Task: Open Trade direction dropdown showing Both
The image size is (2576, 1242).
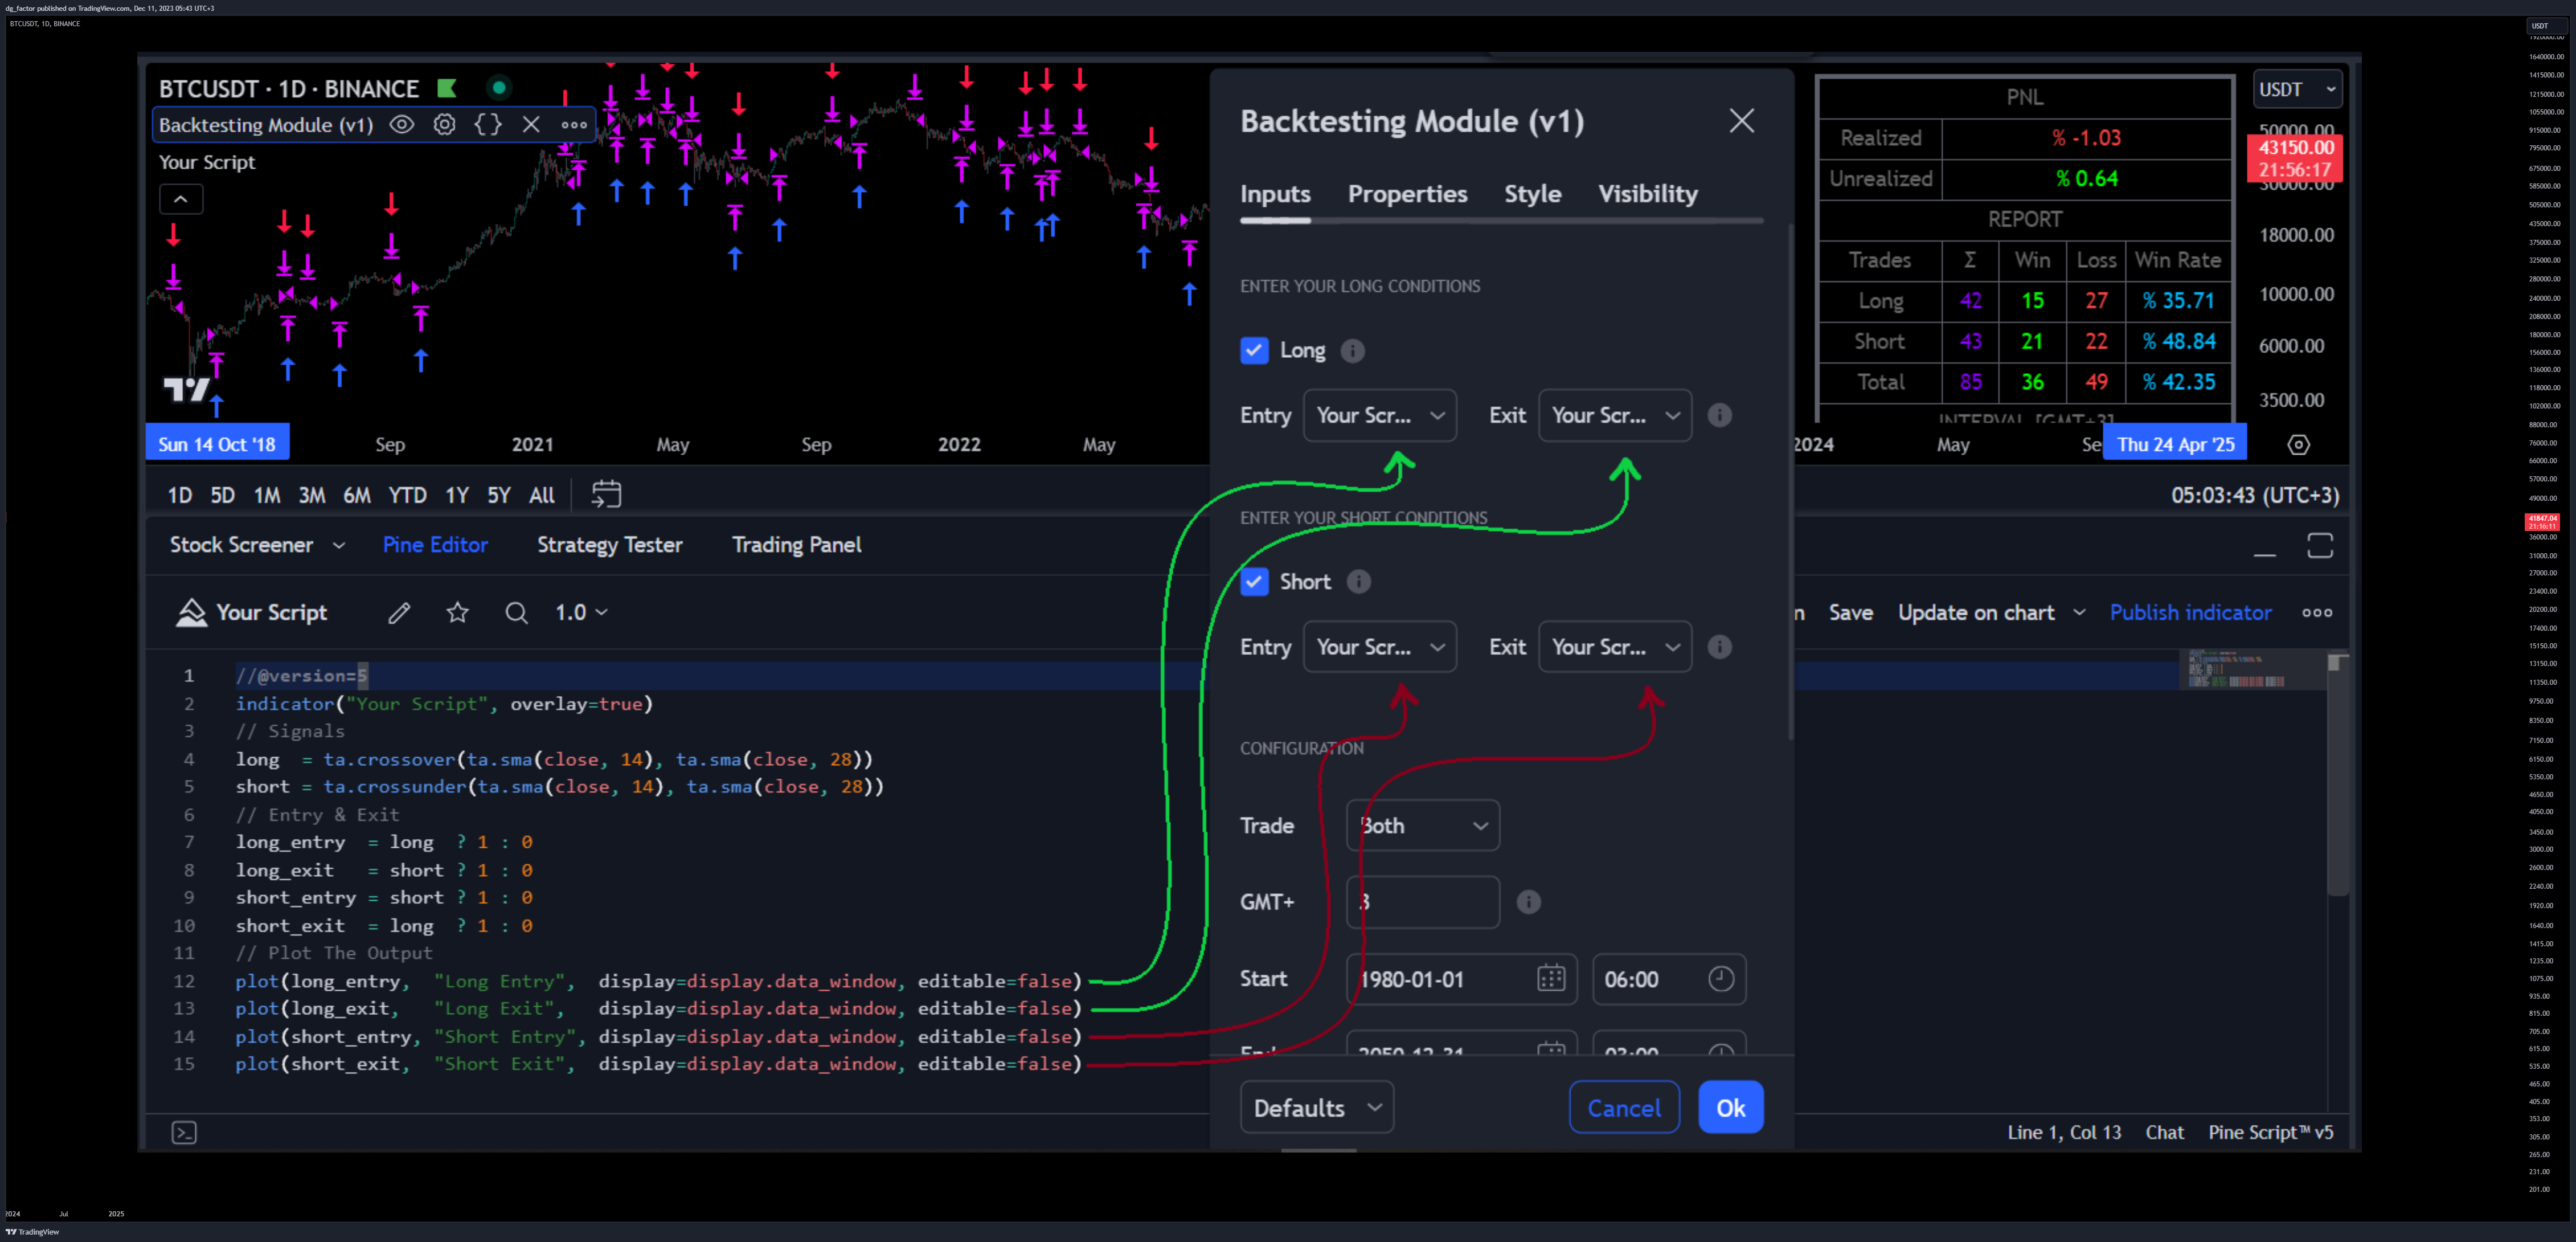Action: (x=1423, y=826)
